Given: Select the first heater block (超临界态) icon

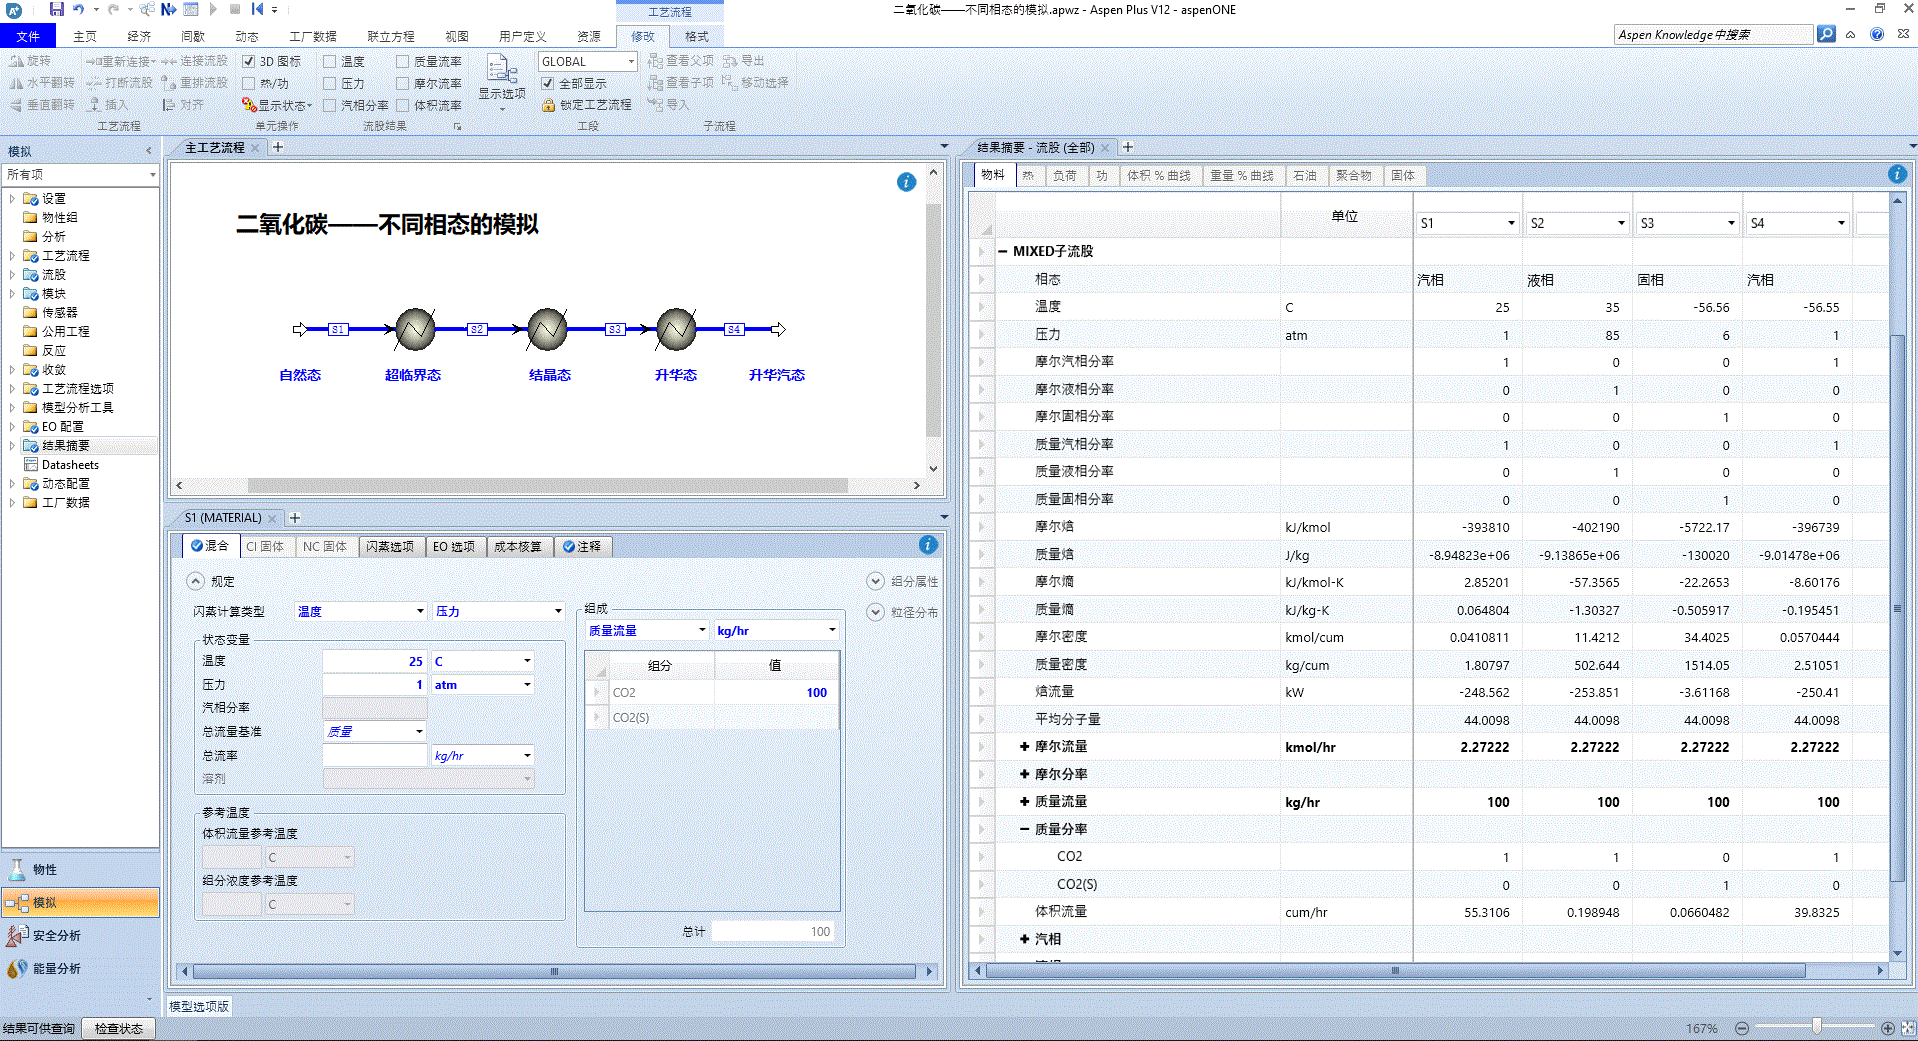Looking at the screenshot, I should pyautogui.click(x=415, y=329).
